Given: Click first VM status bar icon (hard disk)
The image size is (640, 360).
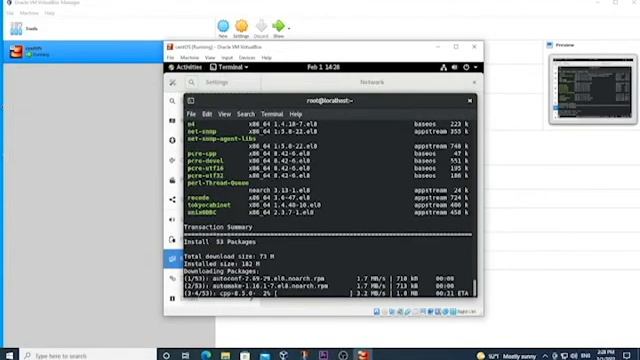Looking at the screenshot, I should 376,311.
